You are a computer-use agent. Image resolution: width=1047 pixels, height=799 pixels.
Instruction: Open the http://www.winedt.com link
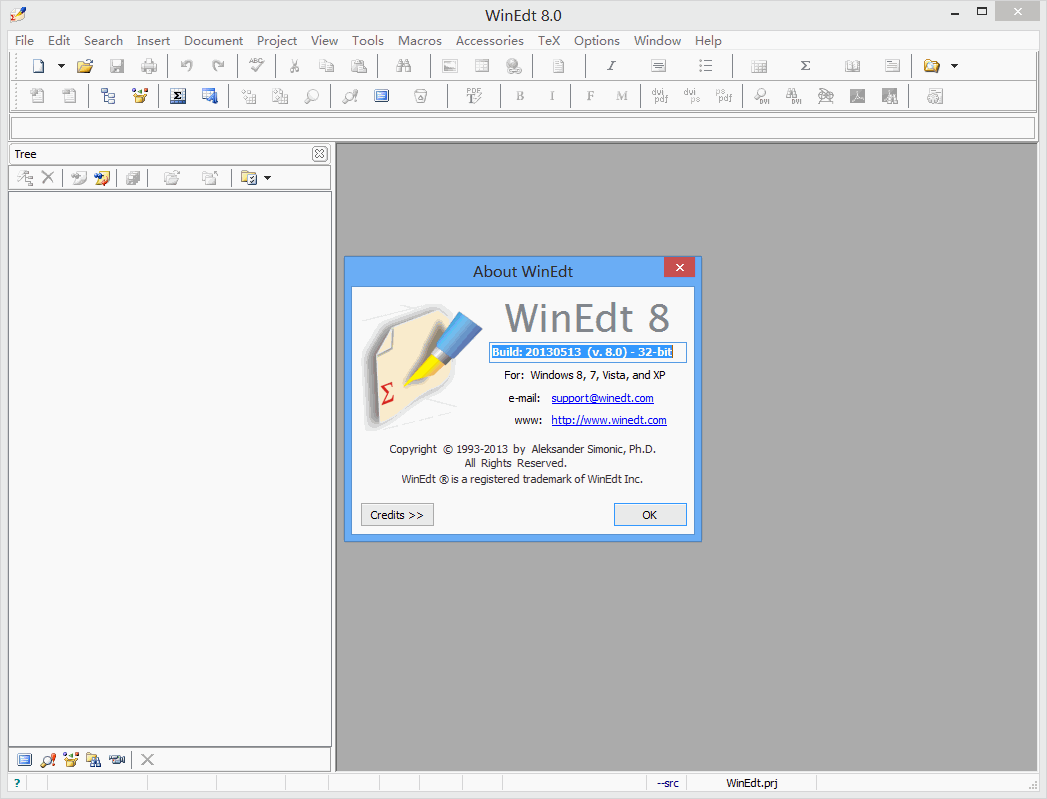click(609, 421)
